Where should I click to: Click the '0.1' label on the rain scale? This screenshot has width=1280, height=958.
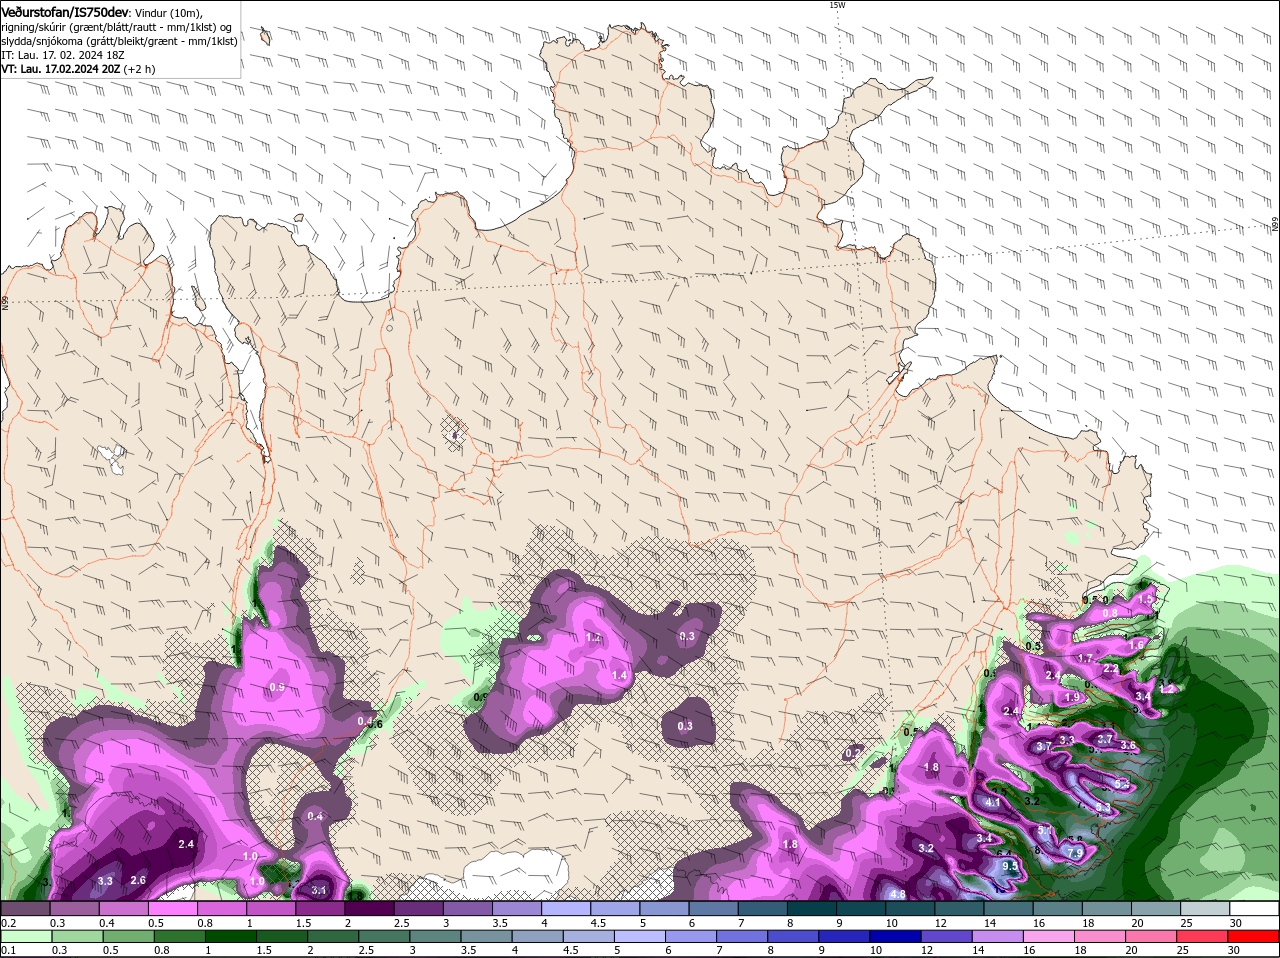click(x=8, y=950)
